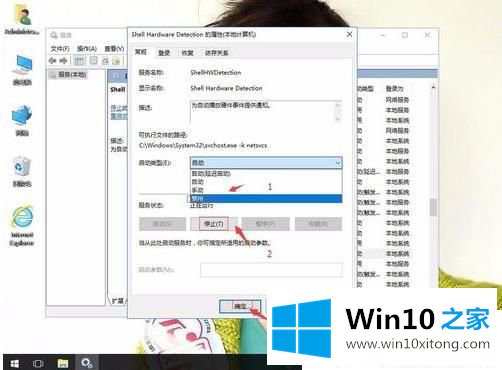Viewport: 502px width, 370px height.
Task: Click the Properties sheet icon in Services toolbar
Action: pyautogui.click(x=94, y=61)
